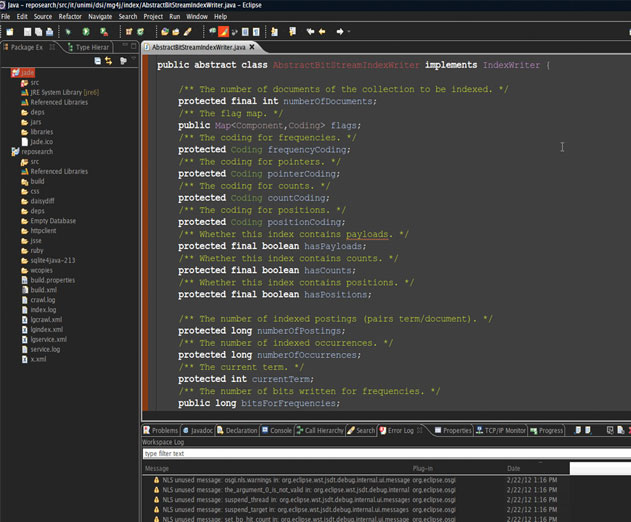Maximize the Package Explorer panel
The width and height of the screenshot is (631, 522).
click(134, 46)
